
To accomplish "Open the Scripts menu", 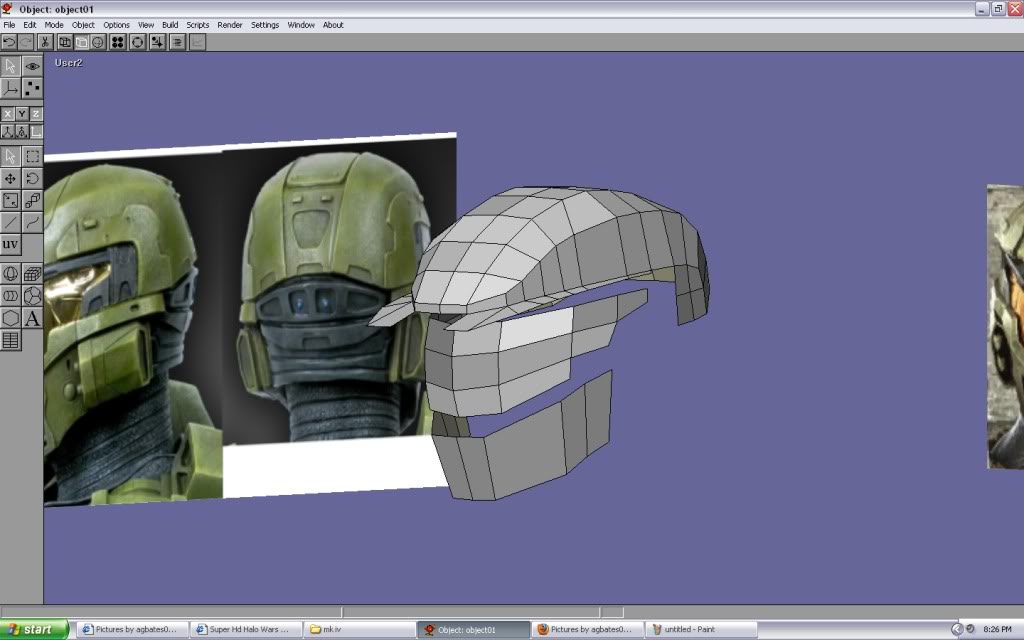I will pyautogui.click(x=197, y=25).
